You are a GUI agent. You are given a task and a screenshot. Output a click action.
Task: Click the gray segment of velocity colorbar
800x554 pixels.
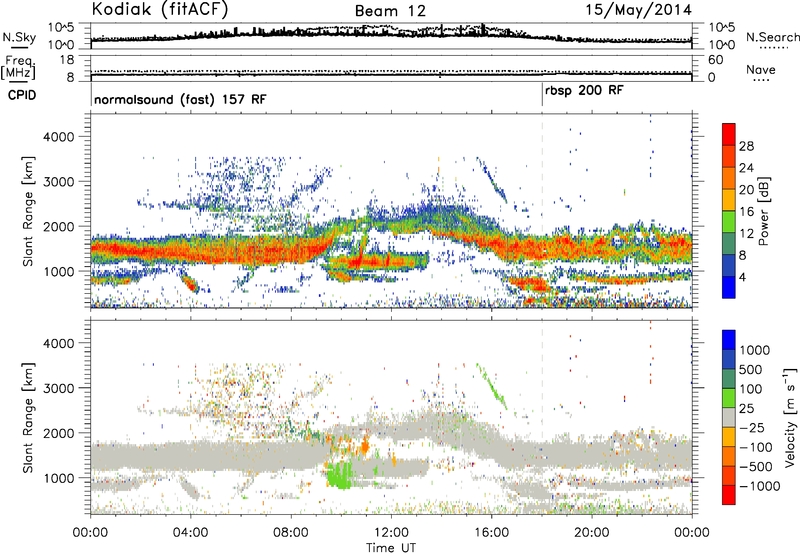[729, 417]
